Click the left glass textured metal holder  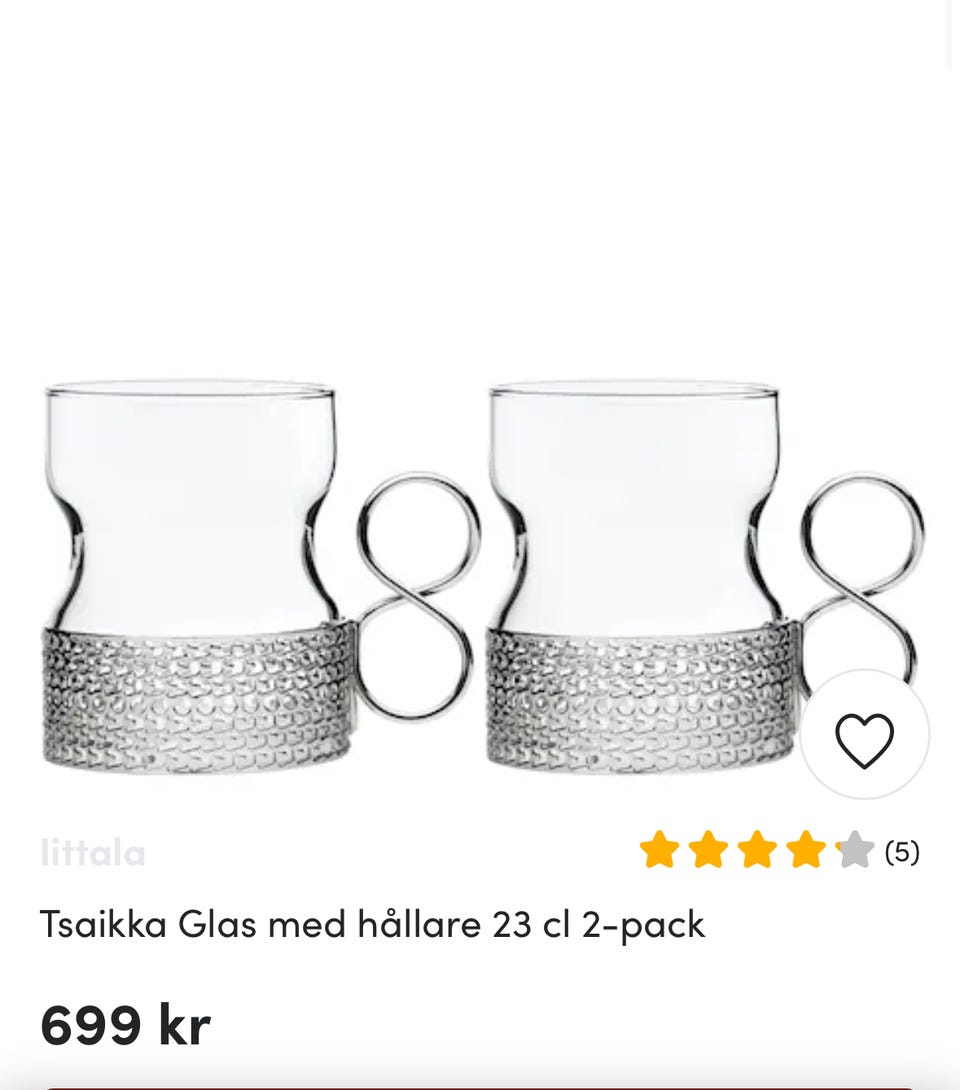pyautogui.click(x=197, y=699)
